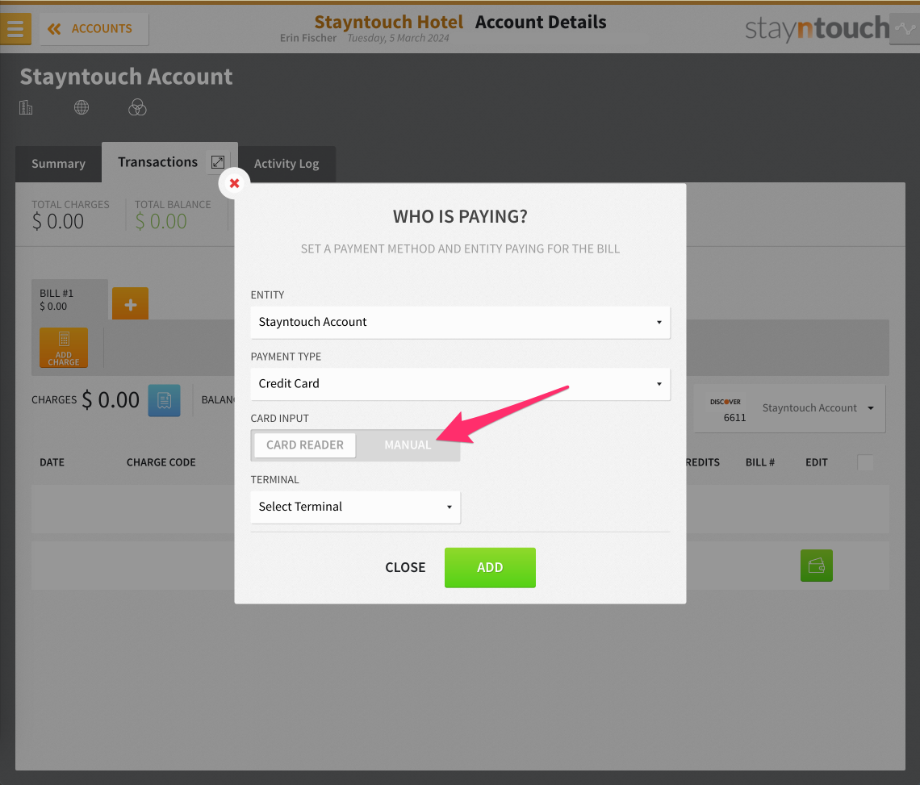Open the Payment Type dropdown
Viewport: 920px width, 785px height.
coord(460,384)
